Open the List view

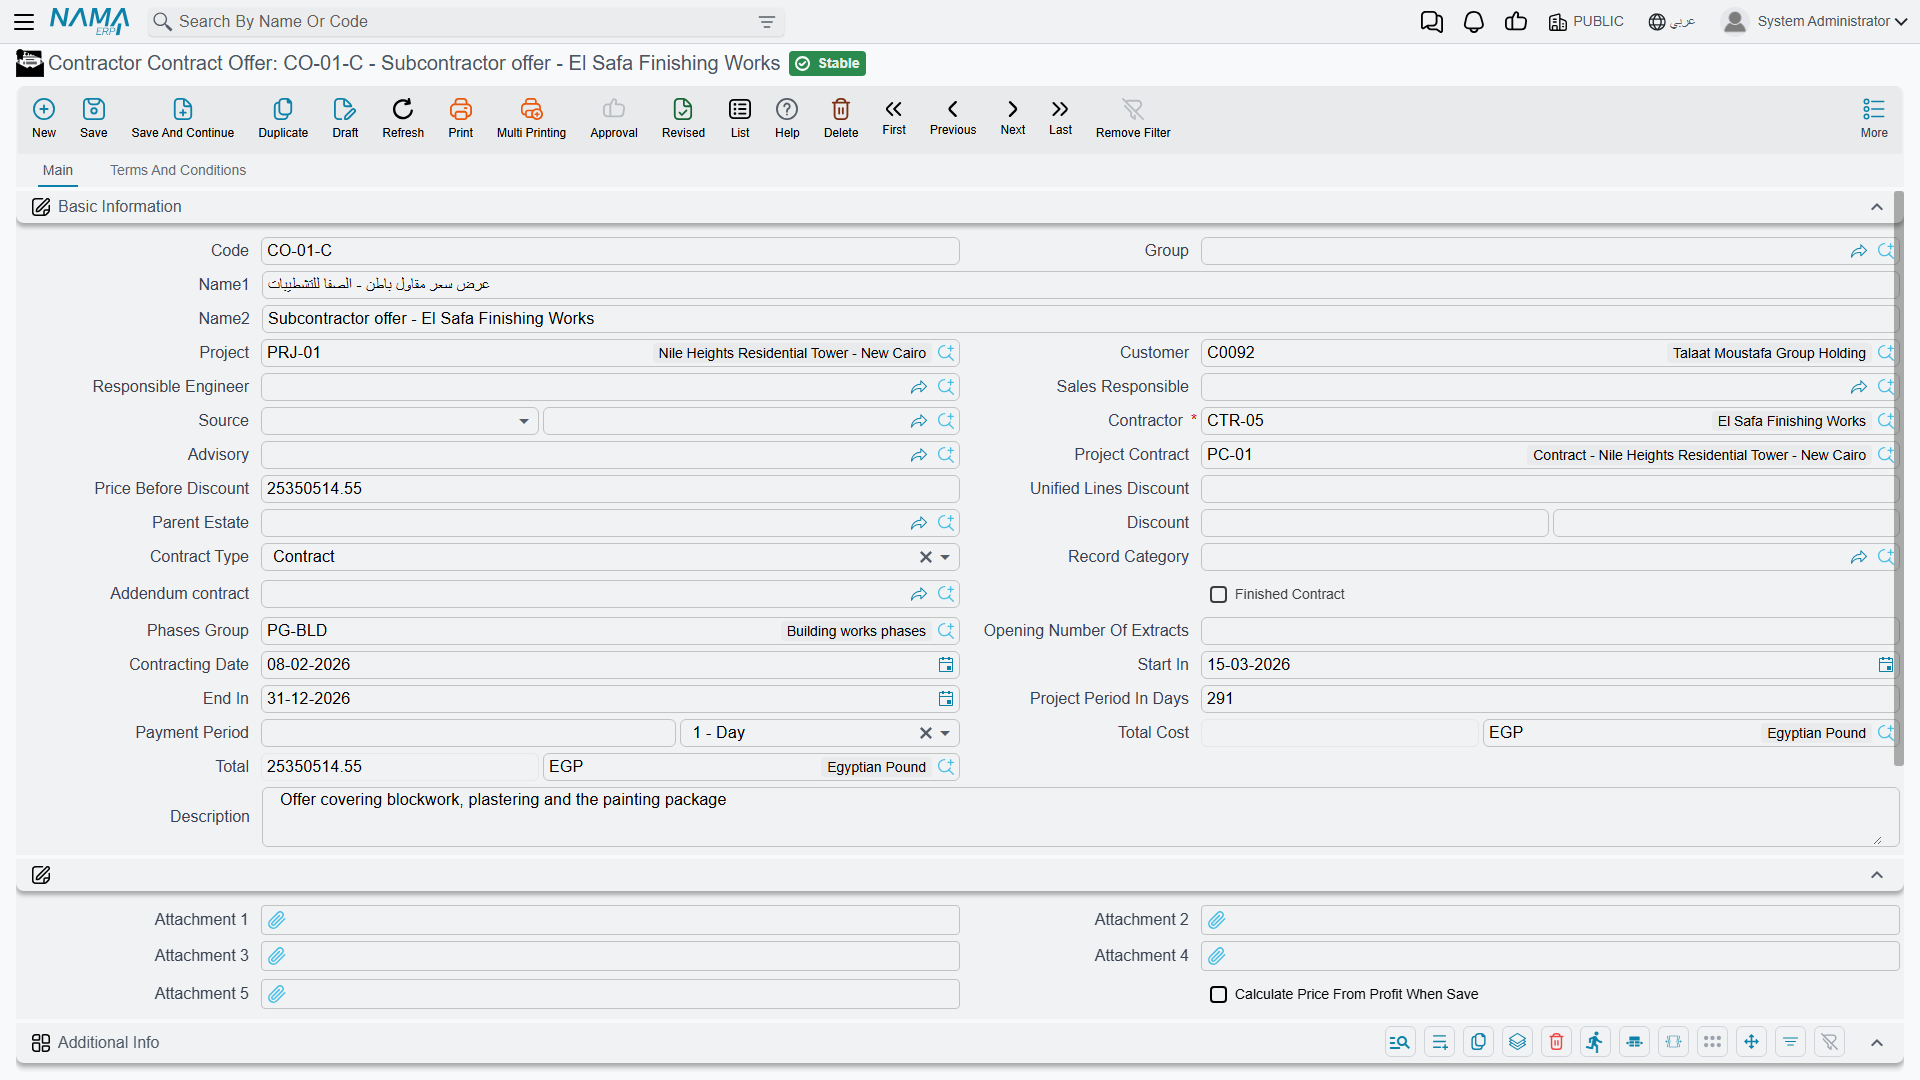[740, 118]
